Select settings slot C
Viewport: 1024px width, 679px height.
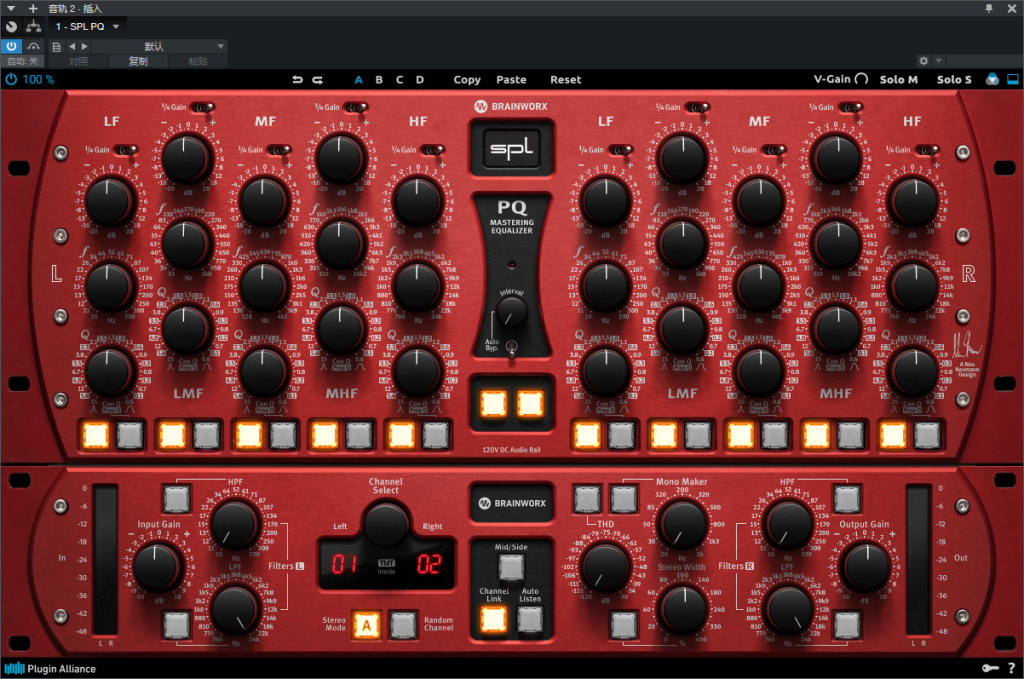[x=400, y=80]
